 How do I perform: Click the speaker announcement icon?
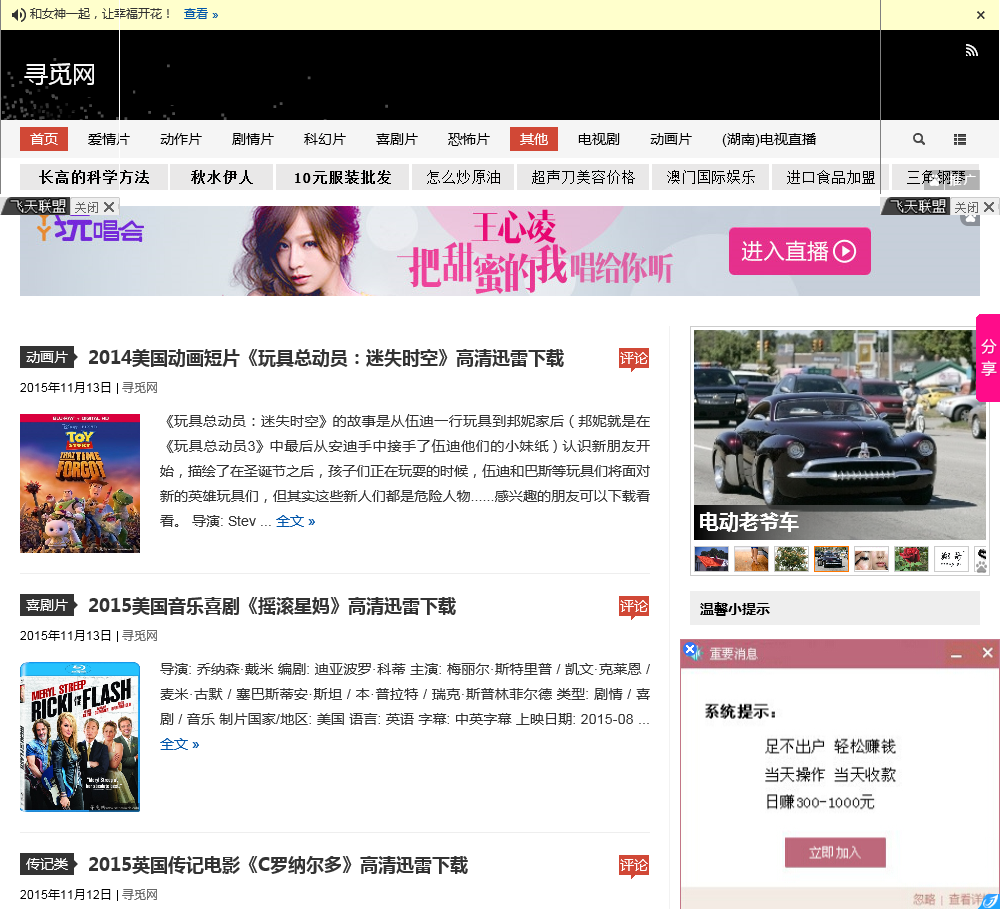coord(18,14)
